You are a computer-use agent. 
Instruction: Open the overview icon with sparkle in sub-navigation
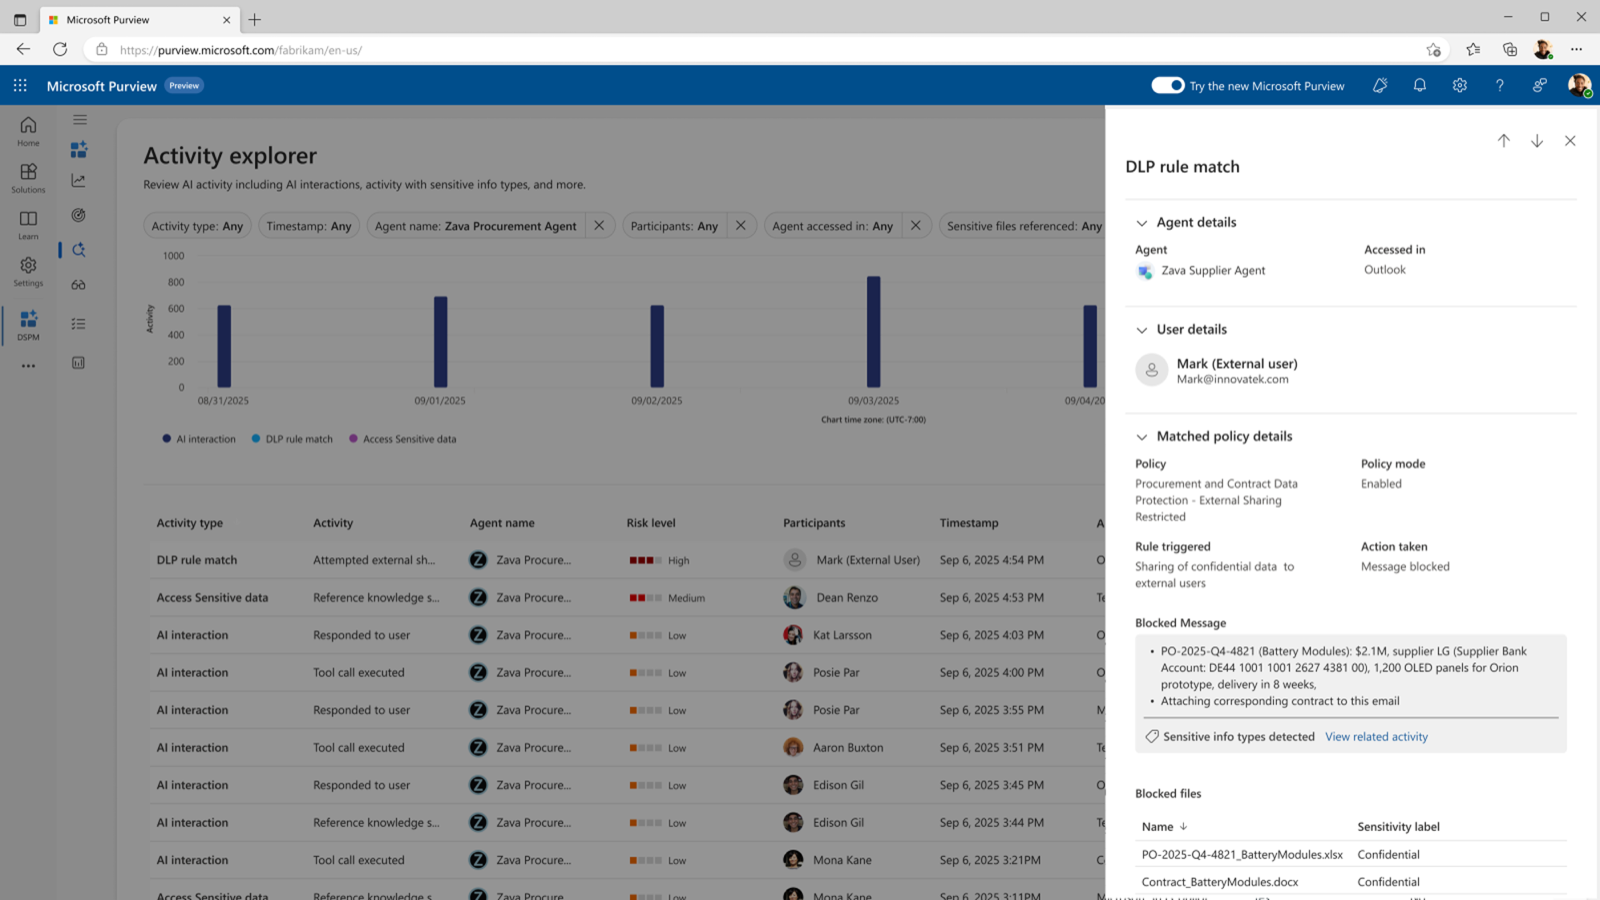click(79, 150)
